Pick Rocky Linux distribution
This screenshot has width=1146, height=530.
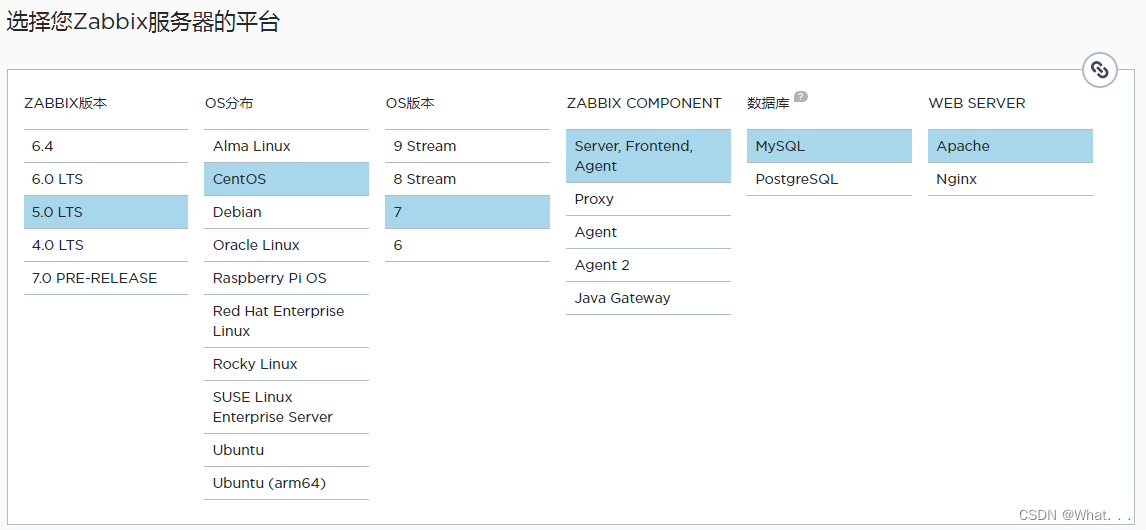pos(286,364)
